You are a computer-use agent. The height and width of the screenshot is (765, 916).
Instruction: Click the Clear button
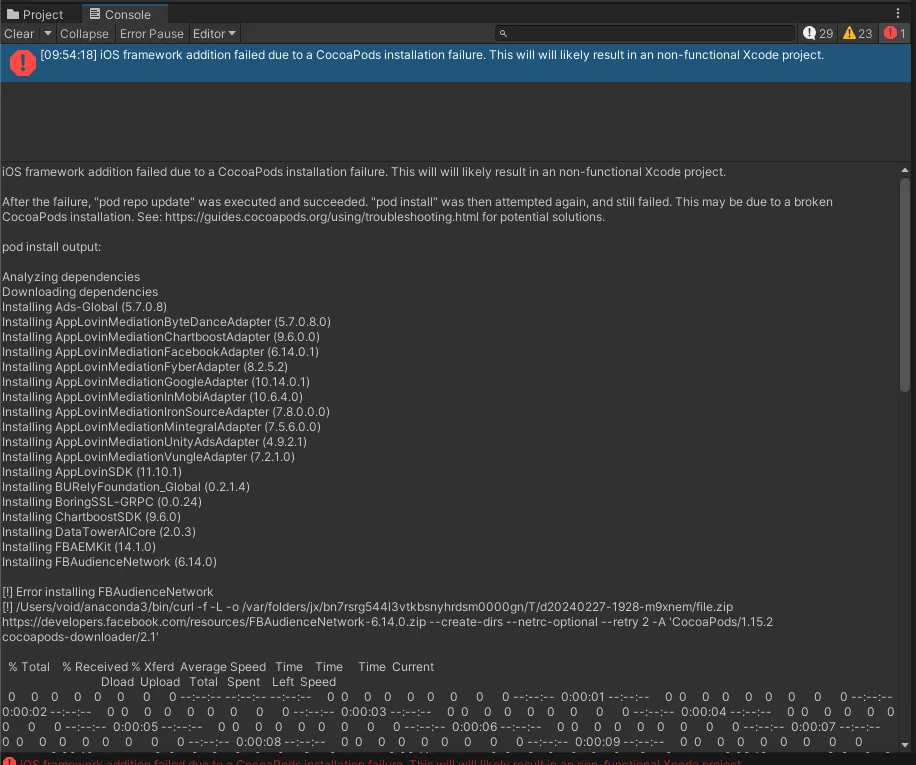click(19, 34)
